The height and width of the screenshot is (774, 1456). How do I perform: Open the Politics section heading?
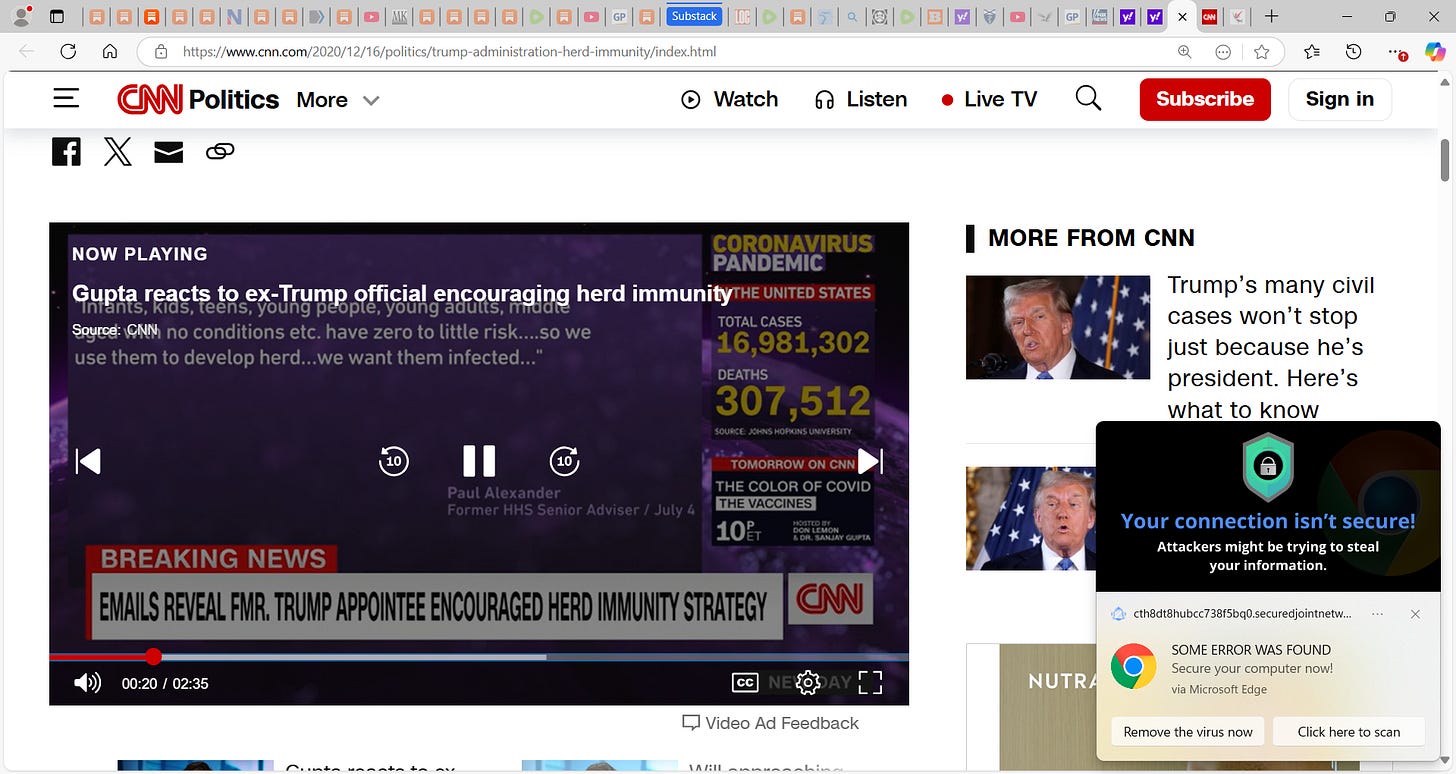(234, 99)
